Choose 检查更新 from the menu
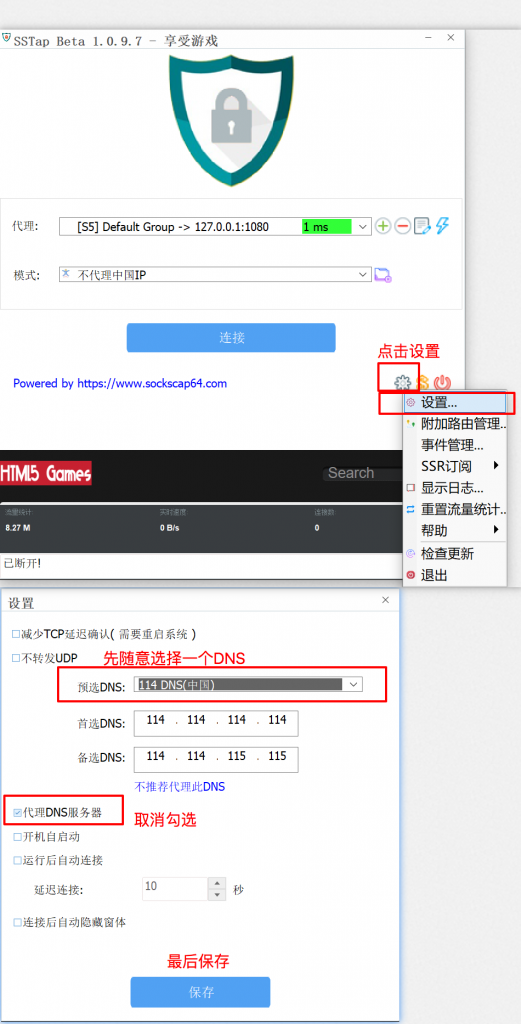521x1024 pixels. 456,554
